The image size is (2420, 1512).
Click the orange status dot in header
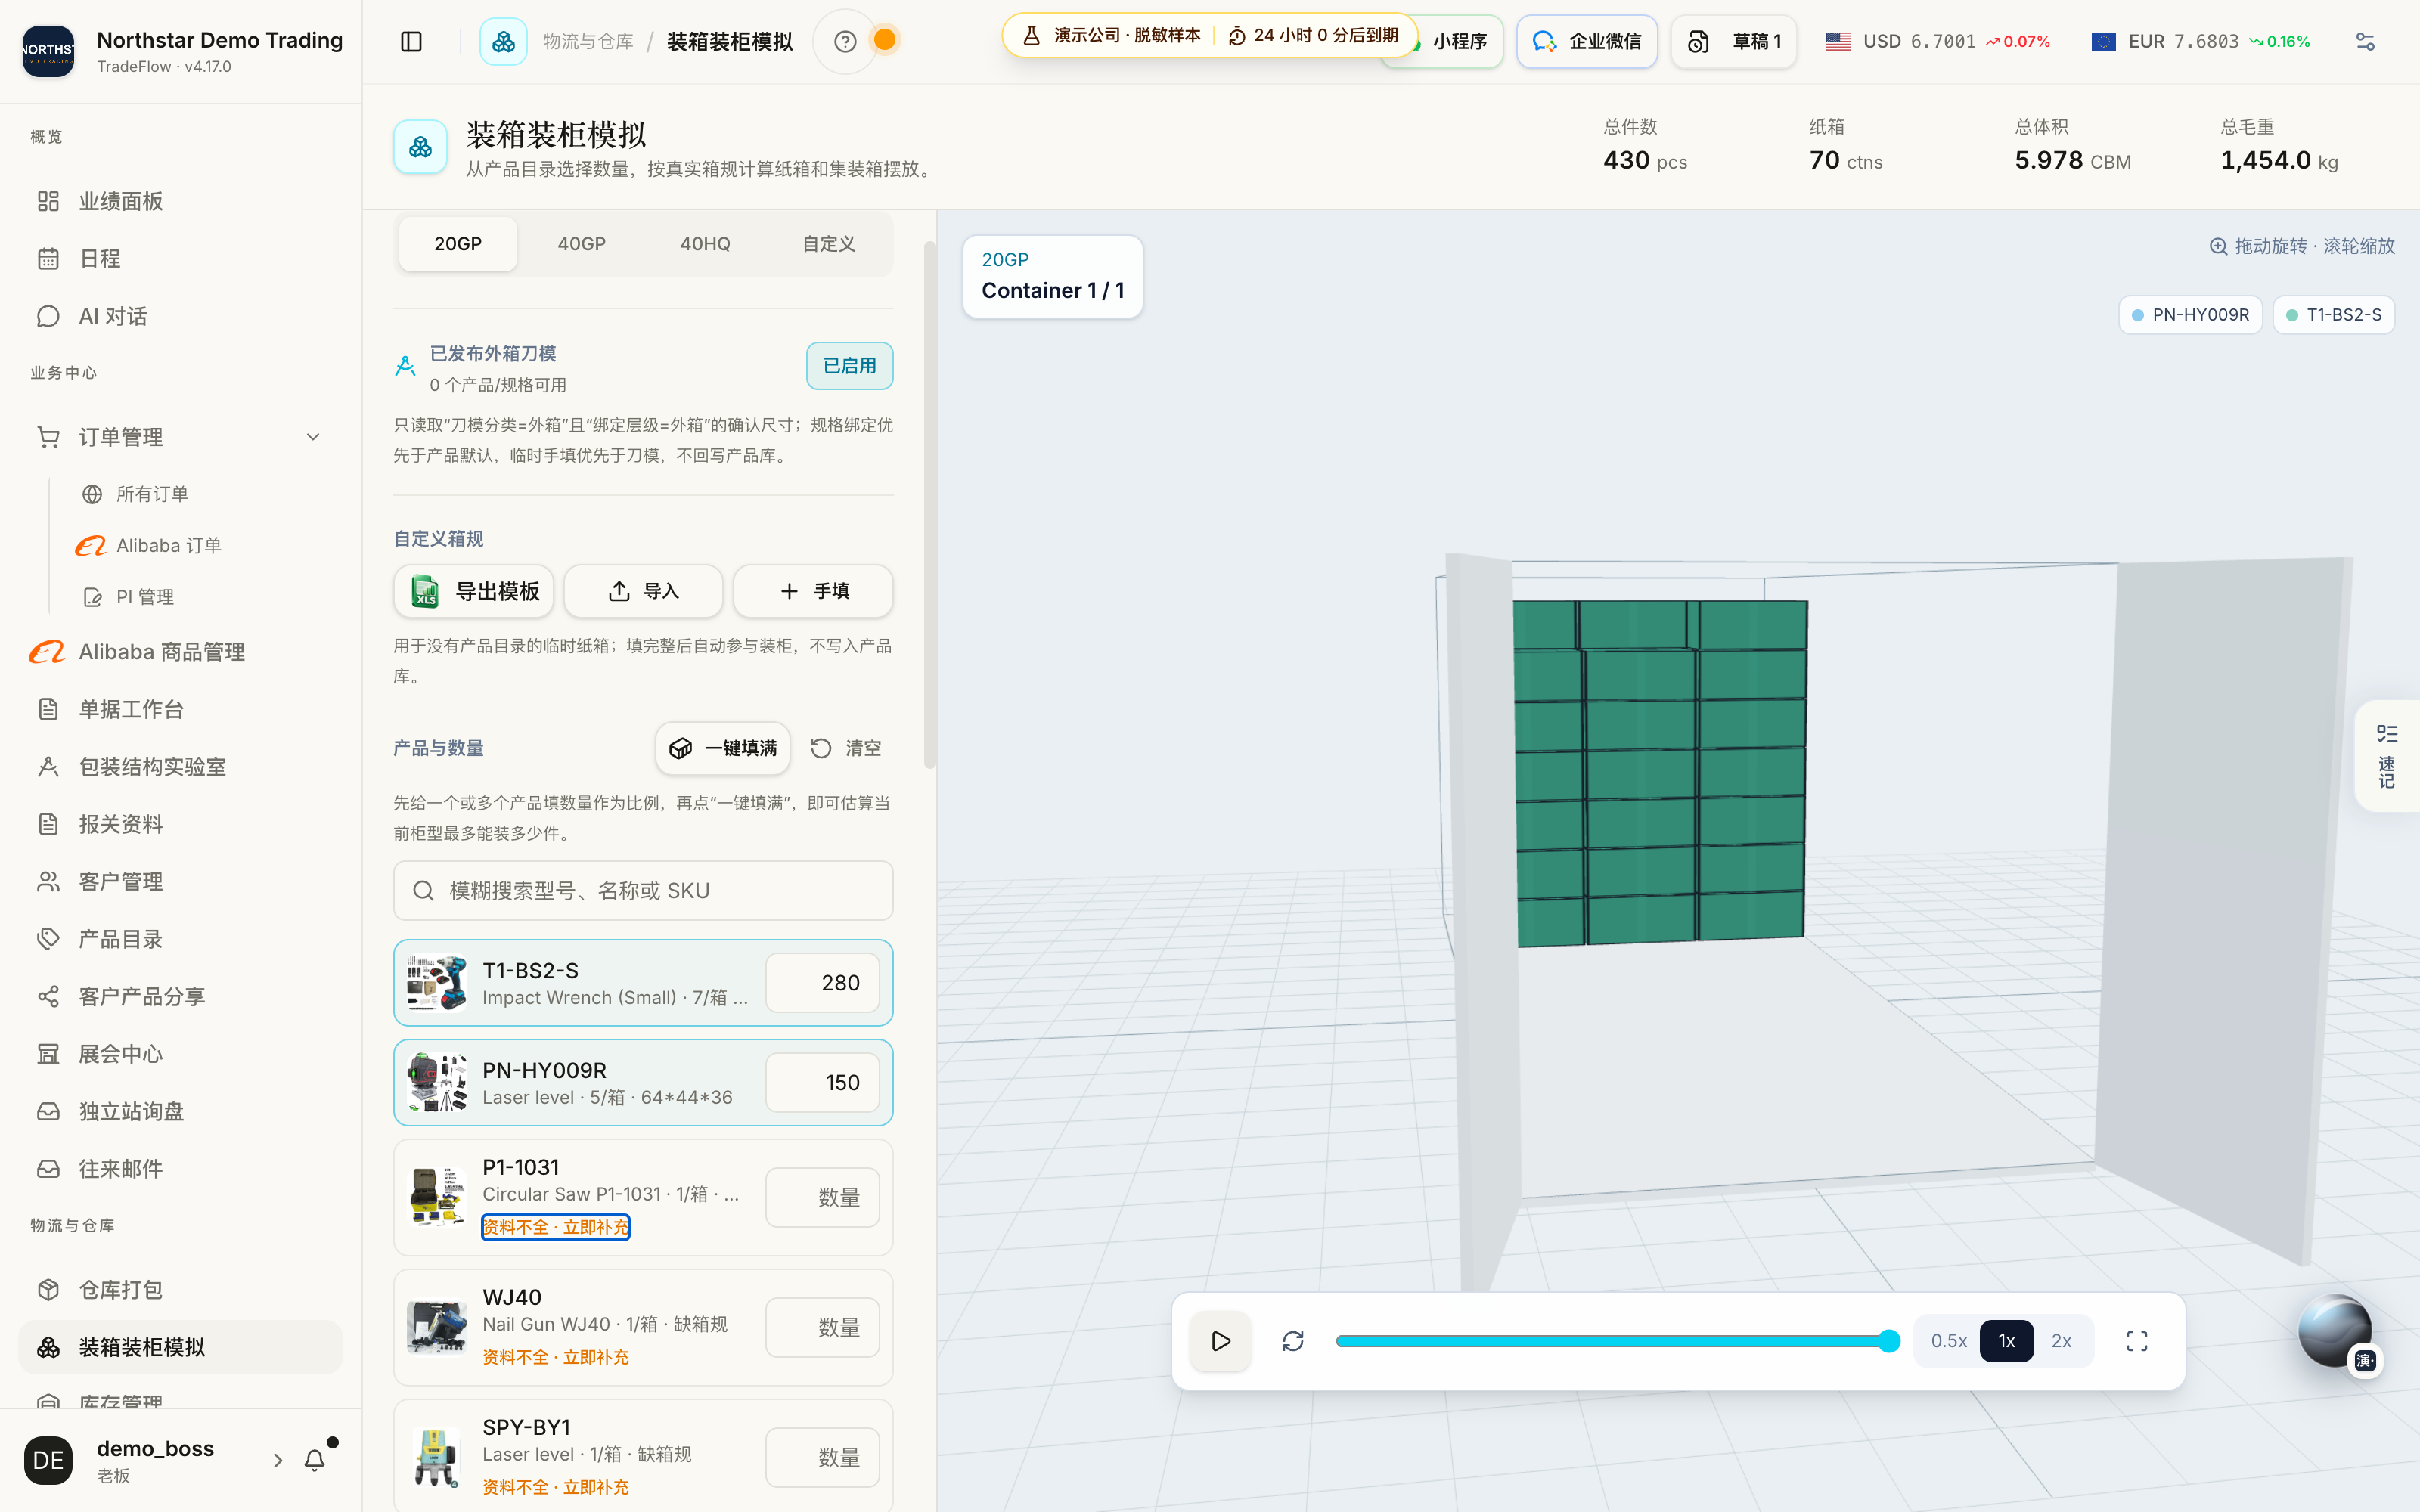885,39
